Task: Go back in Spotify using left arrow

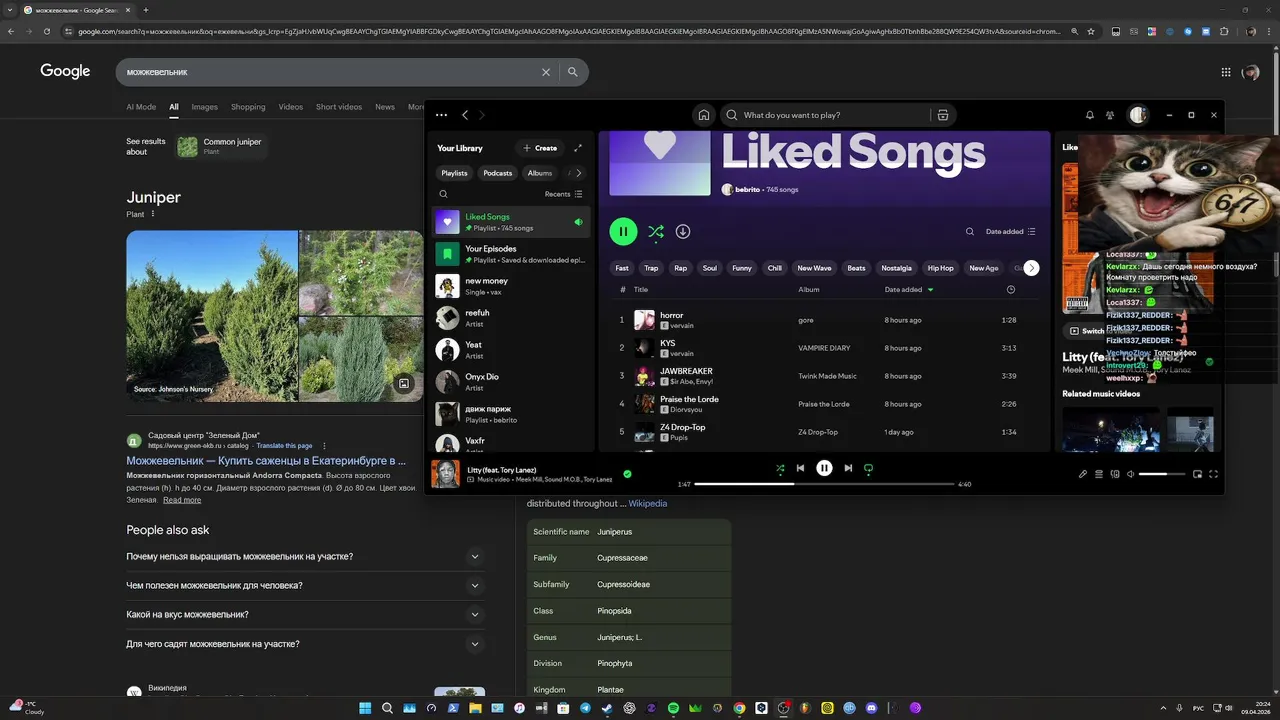Action: [465, 115]
